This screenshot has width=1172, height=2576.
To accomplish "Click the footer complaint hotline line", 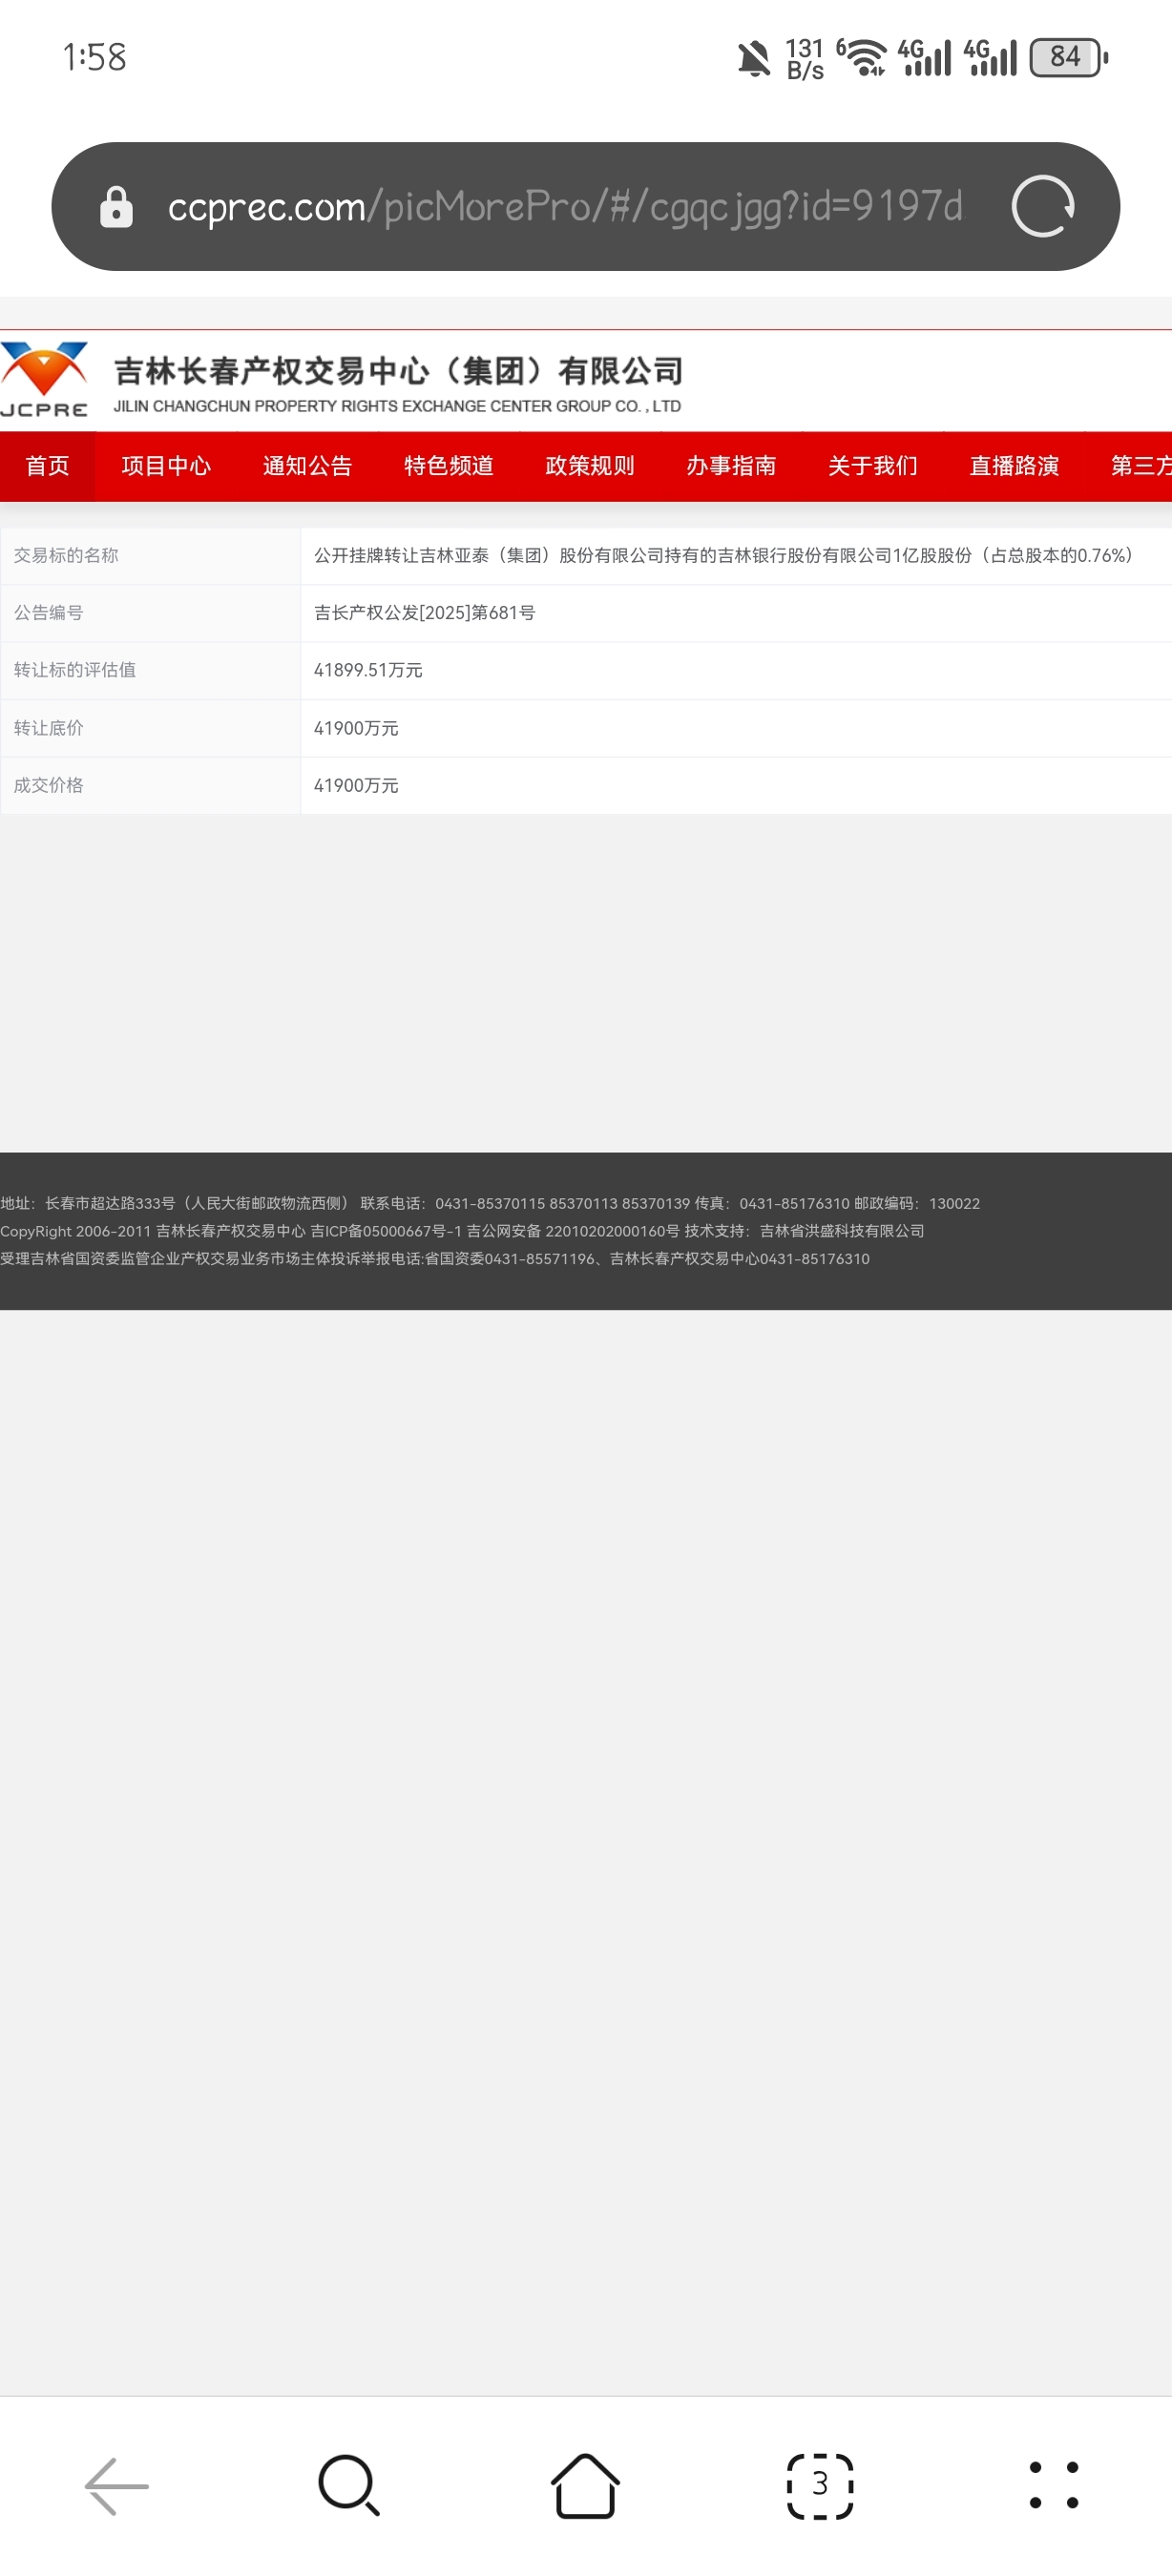I will (435, 1259).
